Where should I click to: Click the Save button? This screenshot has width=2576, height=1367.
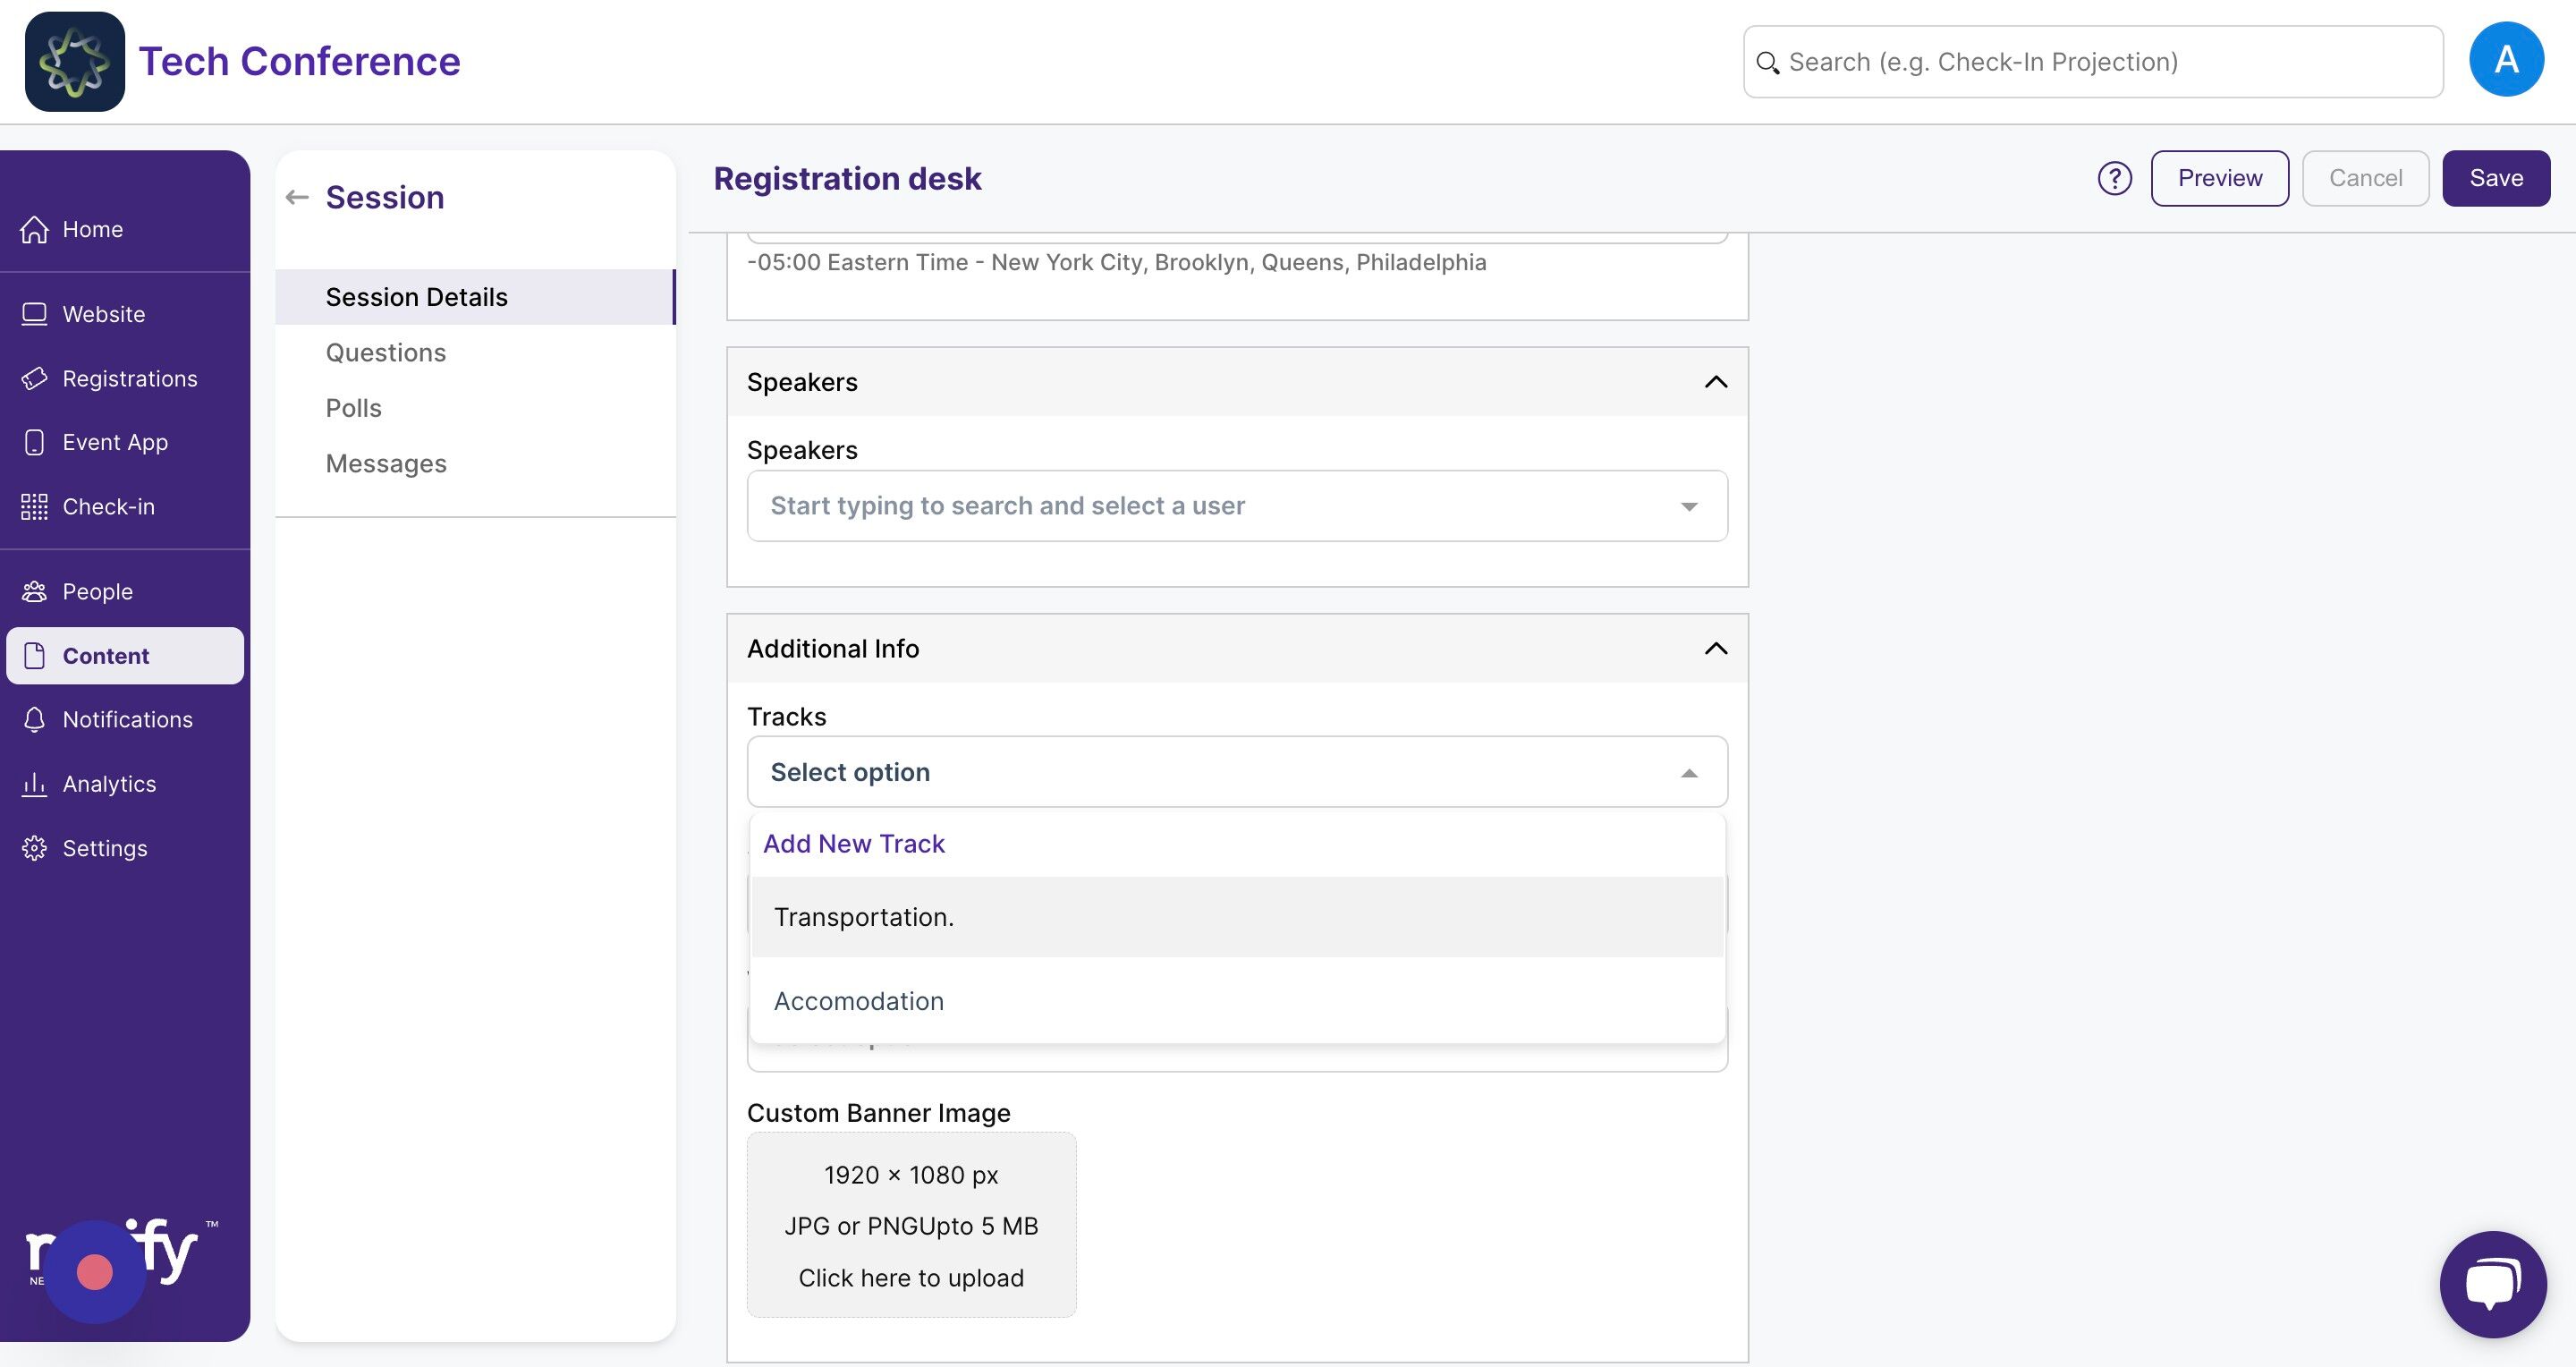(x=2495, y=178)
